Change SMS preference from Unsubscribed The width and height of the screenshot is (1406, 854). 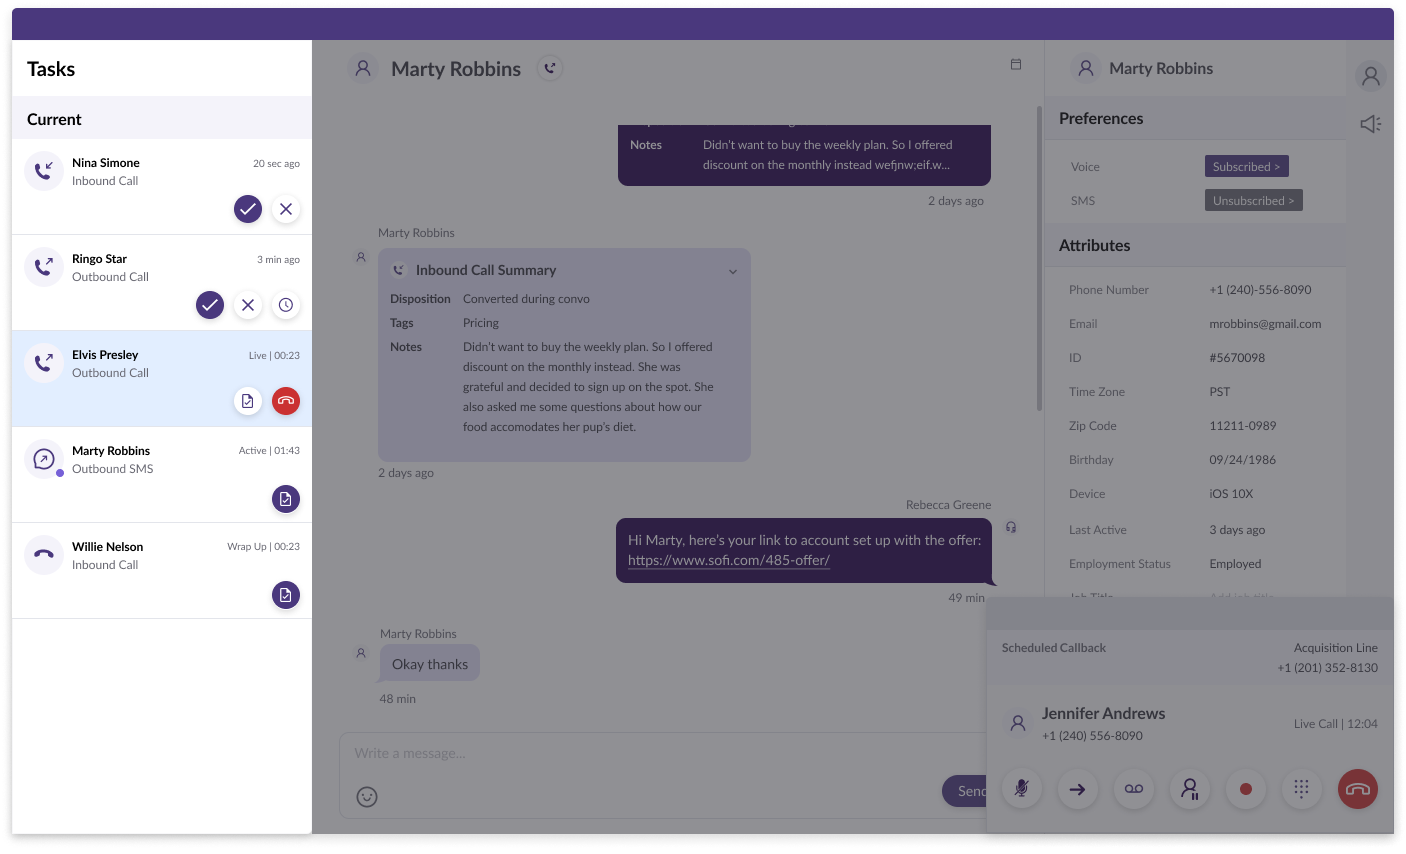[1253, 201]
